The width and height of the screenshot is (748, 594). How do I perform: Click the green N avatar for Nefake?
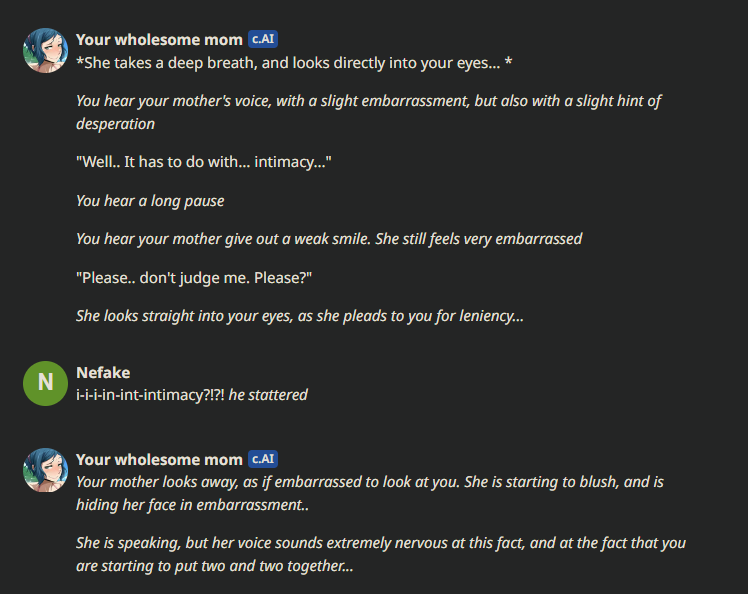[45, 383]
